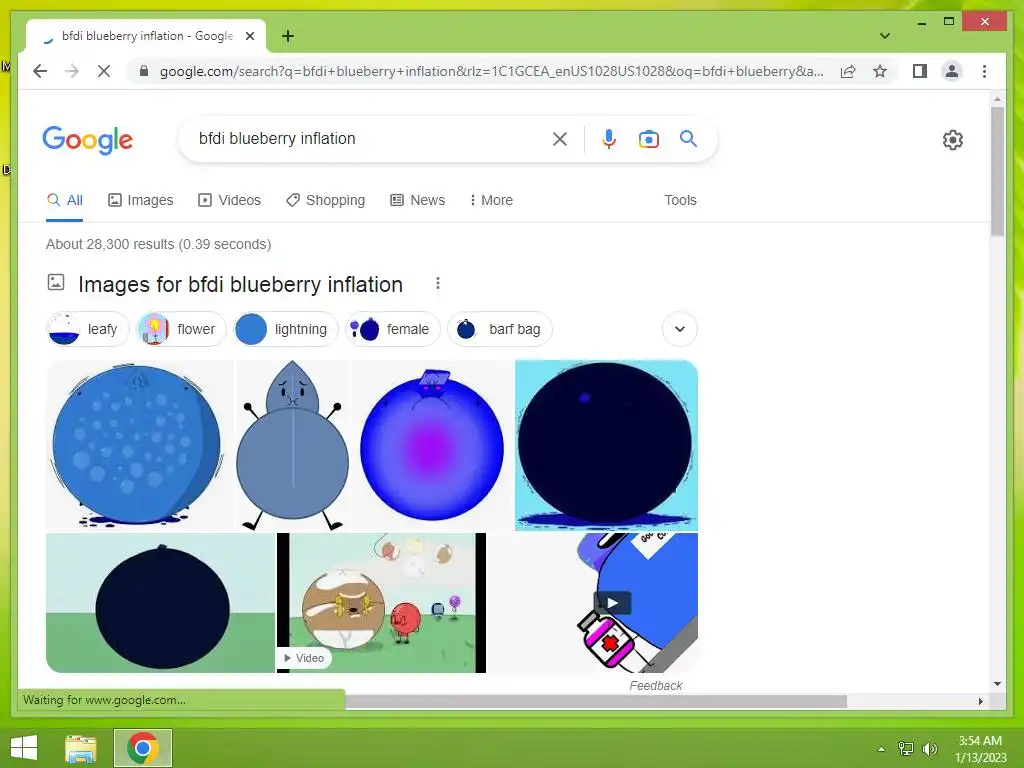This screenshot has width=1024, height=768.
Task: Switch to the Images tab
Action: [140, 200]
